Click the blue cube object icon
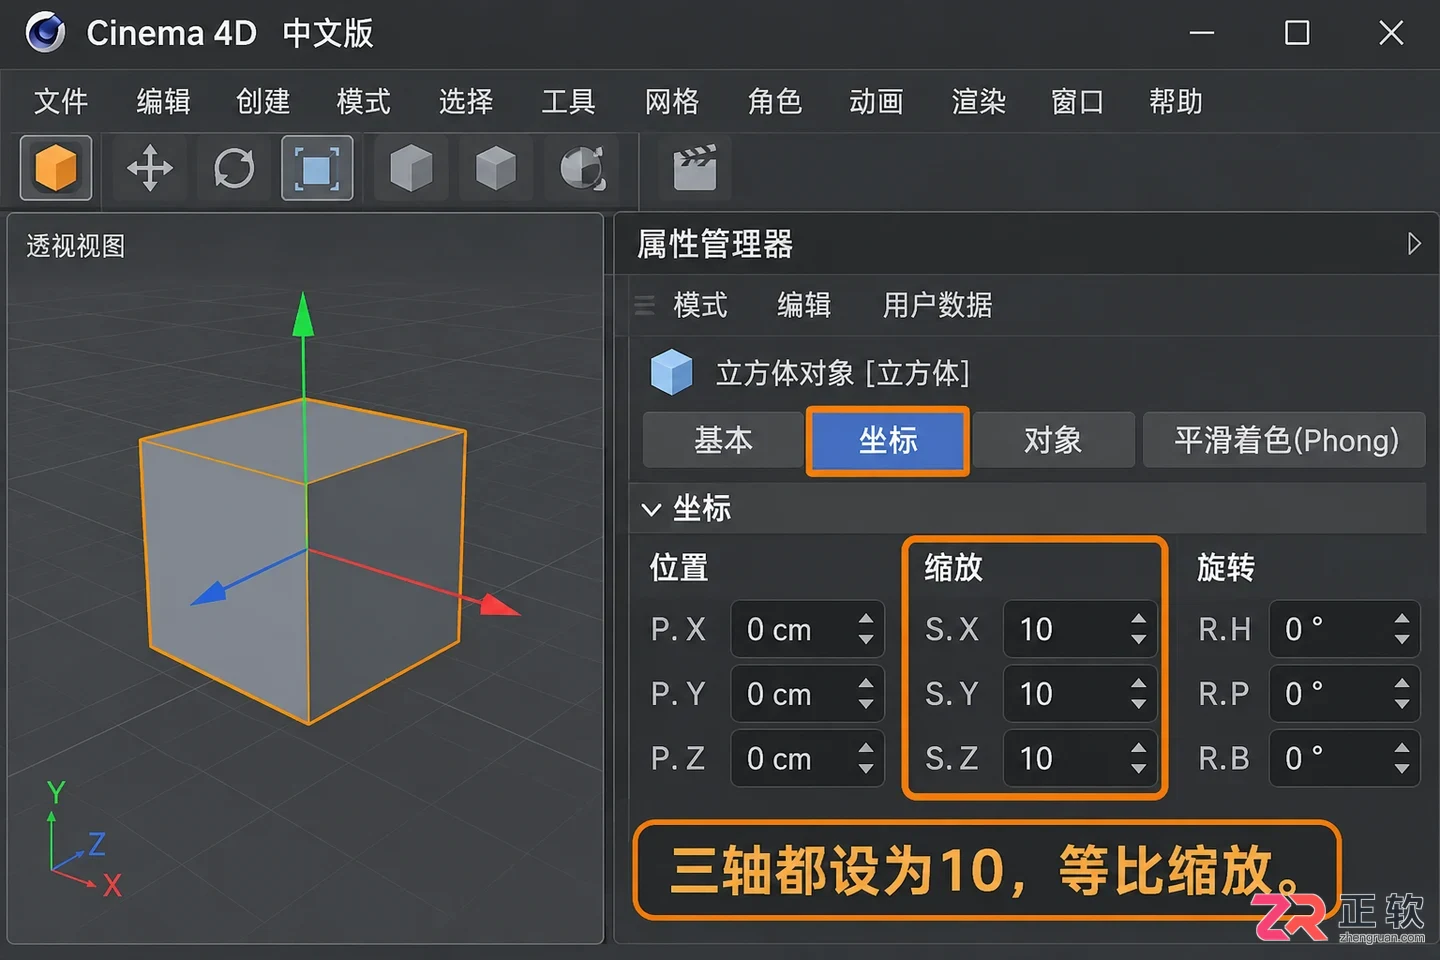 pyautogui.click(x=671, y=372)
